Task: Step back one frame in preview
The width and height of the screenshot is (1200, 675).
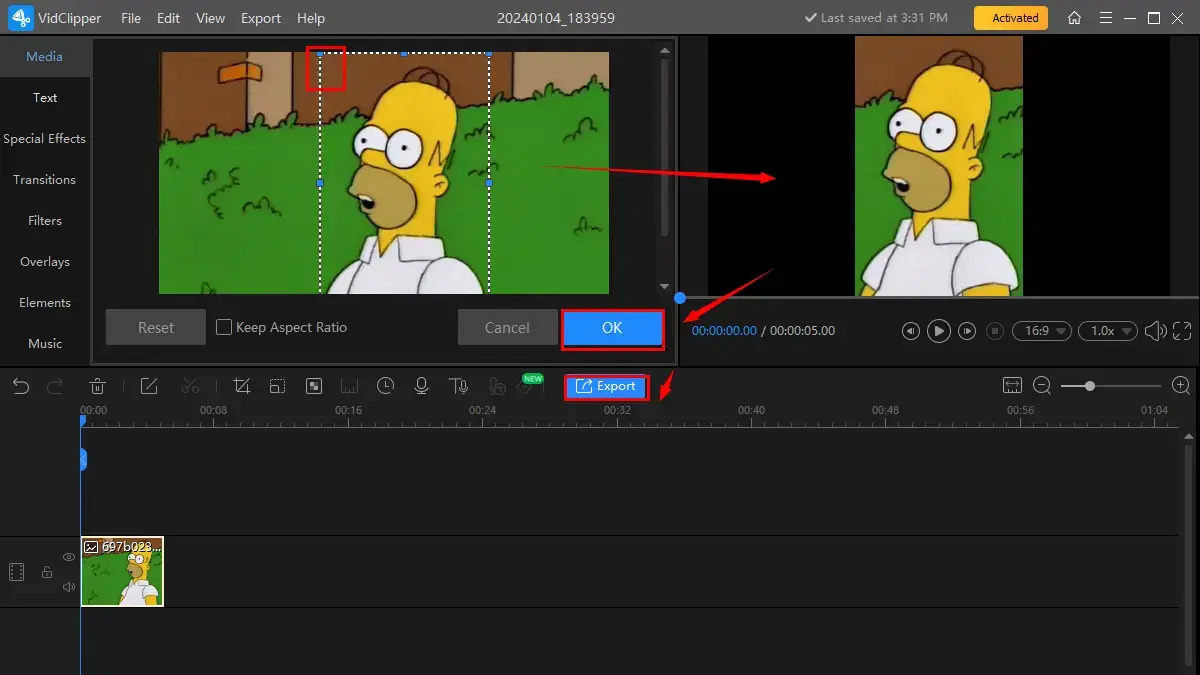Action: coord(910,330)
